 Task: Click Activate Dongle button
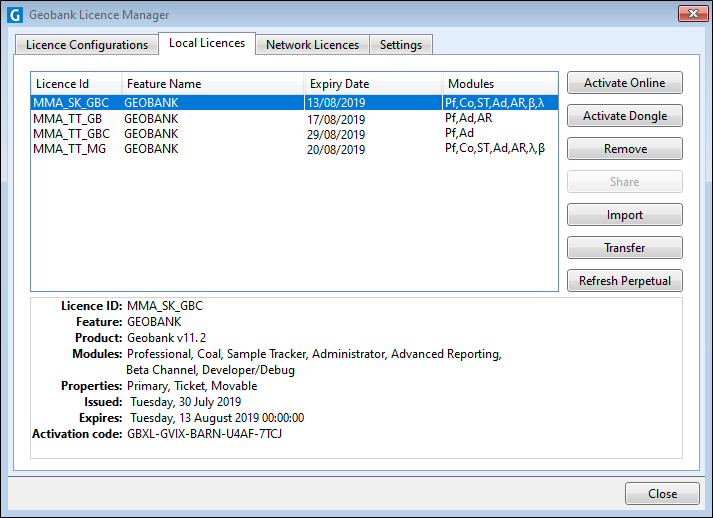click(625, 116)
